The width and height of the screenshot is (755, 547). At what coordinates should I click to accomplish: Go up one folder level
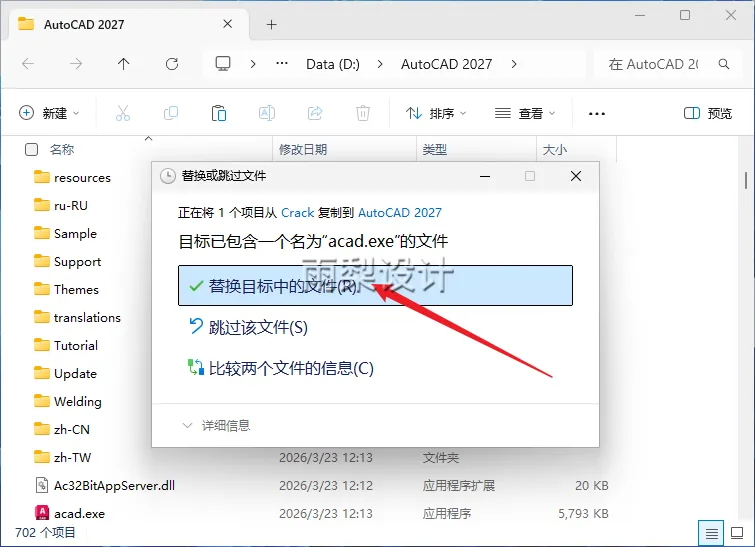pyautogui.click(x=124, y=64)
